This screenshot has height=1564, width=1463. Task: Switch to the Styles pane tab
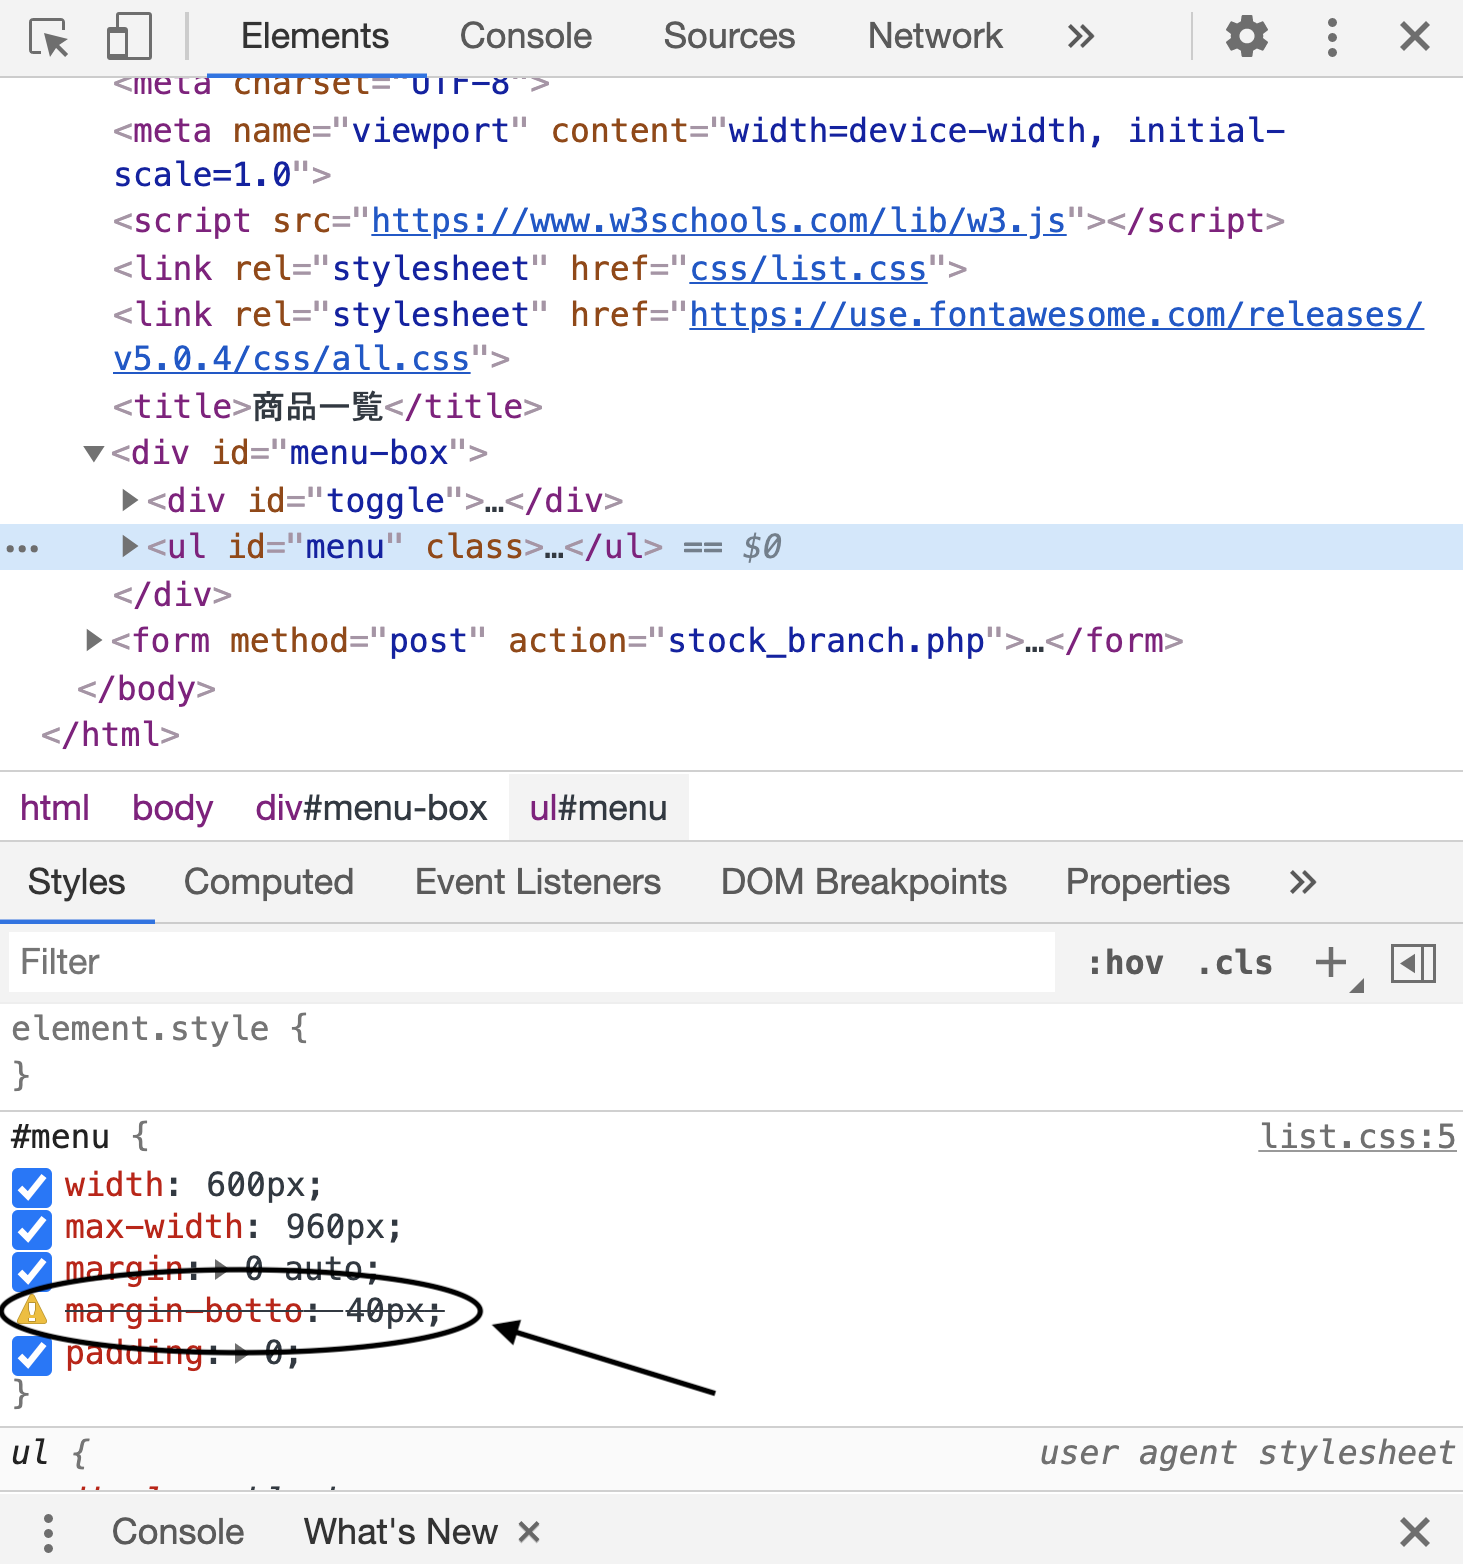tap(77, 882)
